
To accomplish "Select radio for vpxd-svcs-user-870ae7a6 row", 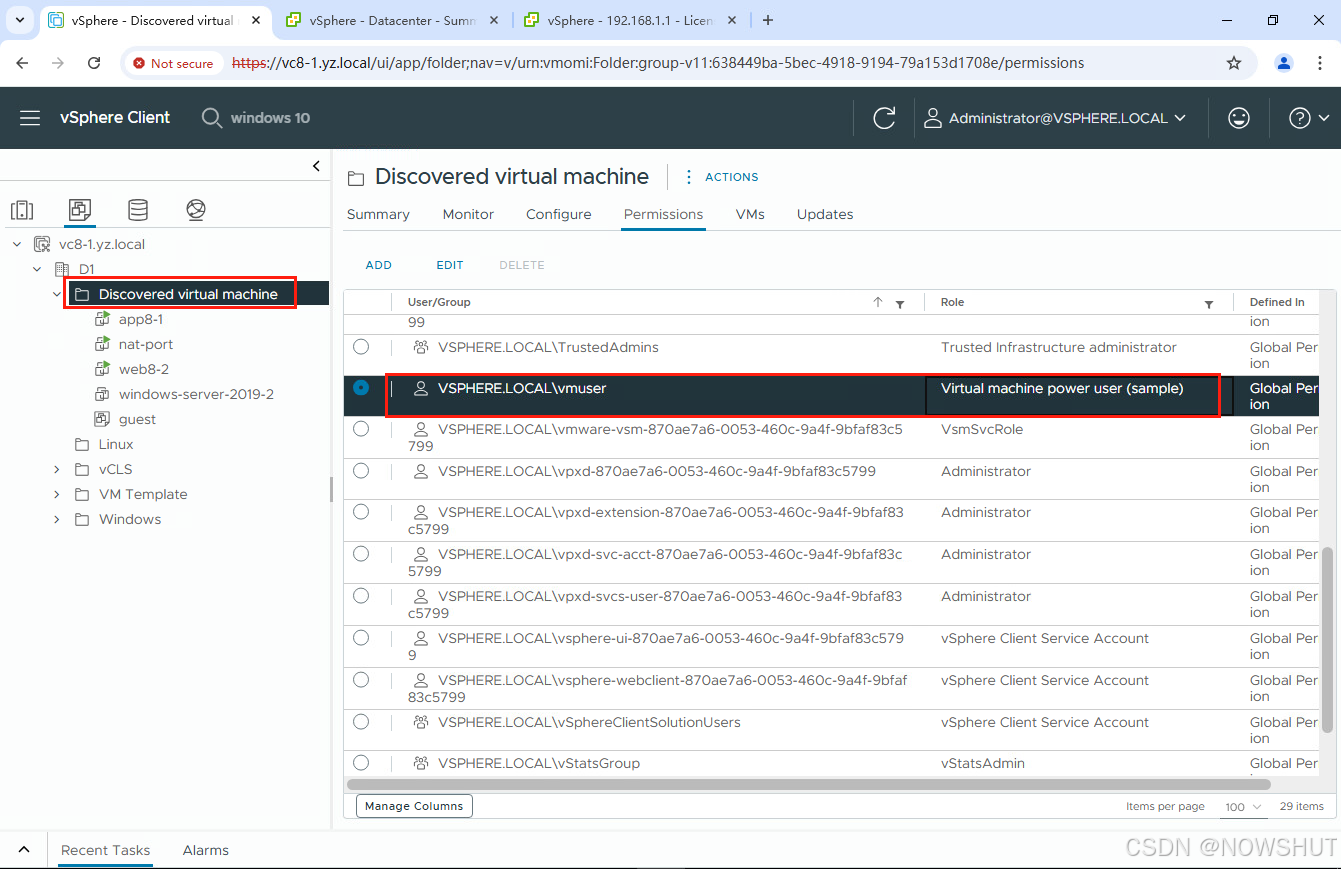I will (361, 595).
